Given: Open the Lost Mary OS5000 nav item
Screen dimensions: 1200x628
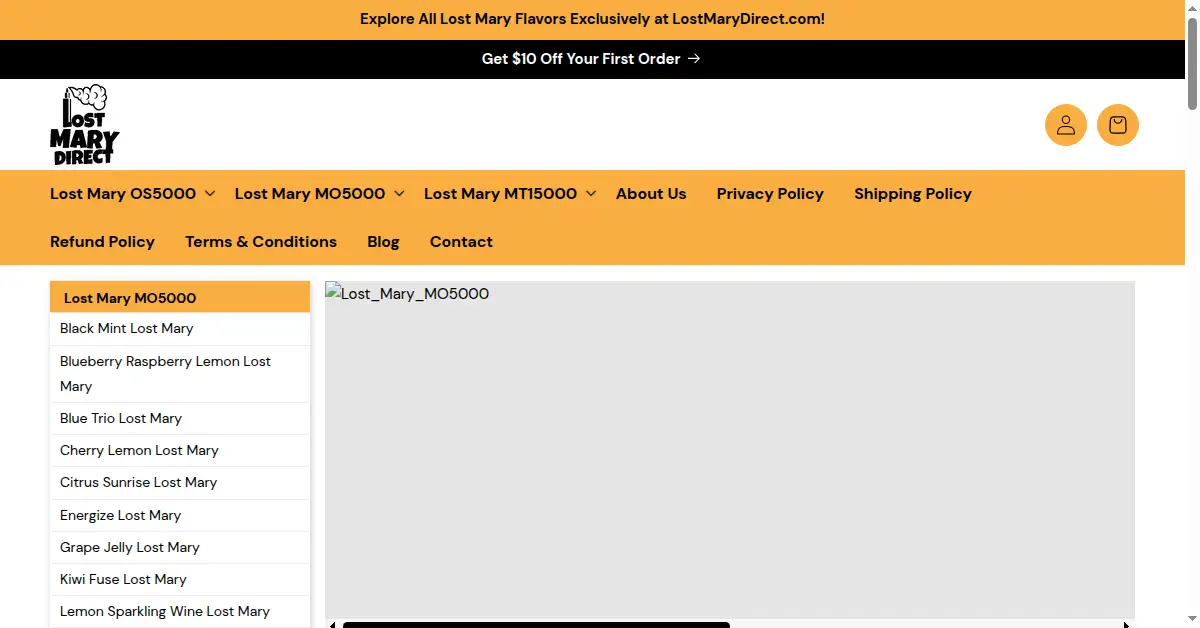Looking at the screenshot, I should 123,194.
